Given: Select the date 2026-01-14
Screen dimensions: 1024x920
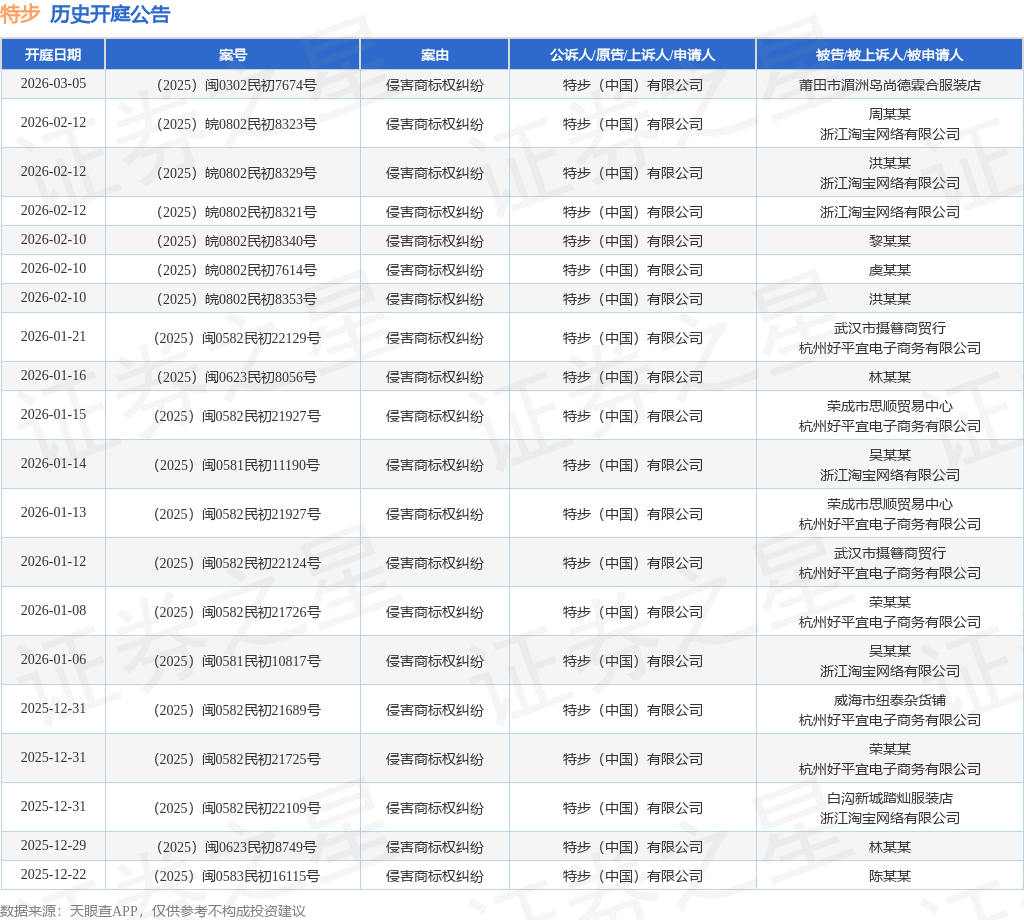Looking at the screenshot, I should (x=53, y=464).
